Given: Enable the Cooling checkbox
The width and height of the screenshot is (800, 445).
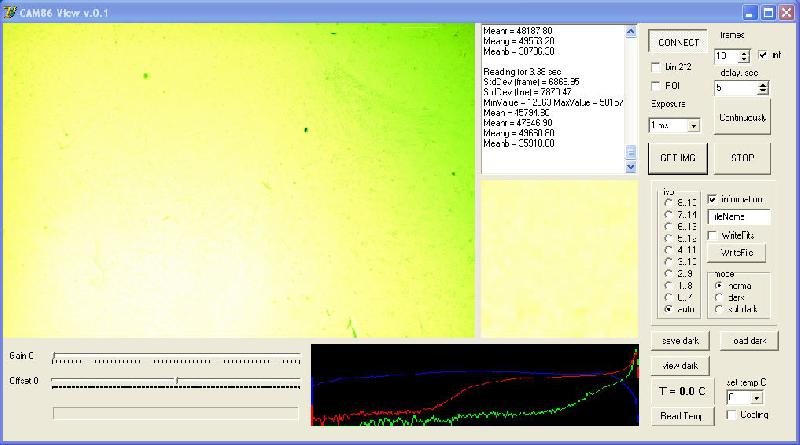Looking at the screenshot, I should pyautogui.click(x=731, y=415).
